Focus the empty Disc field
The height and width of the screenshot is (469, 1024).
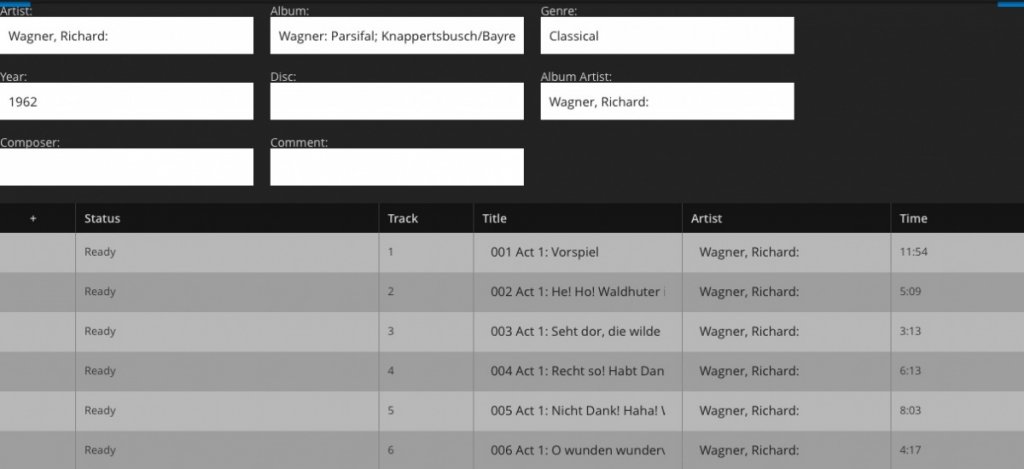point(397,101)
